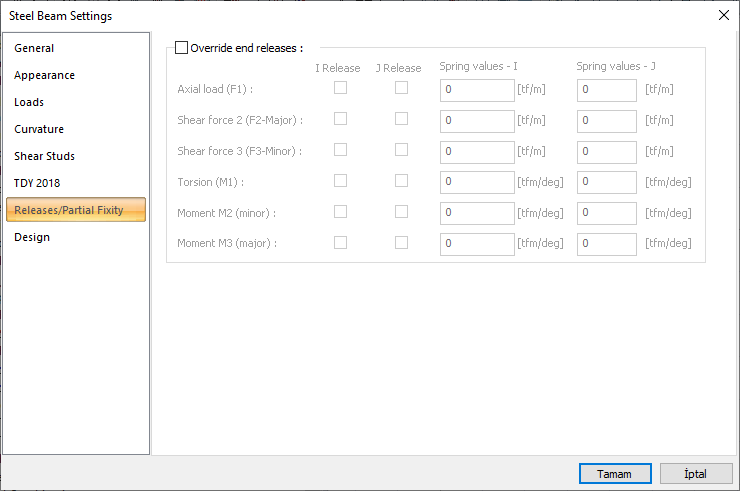Tick Axial load (F1) I Release checkbox

coord(340,88)
